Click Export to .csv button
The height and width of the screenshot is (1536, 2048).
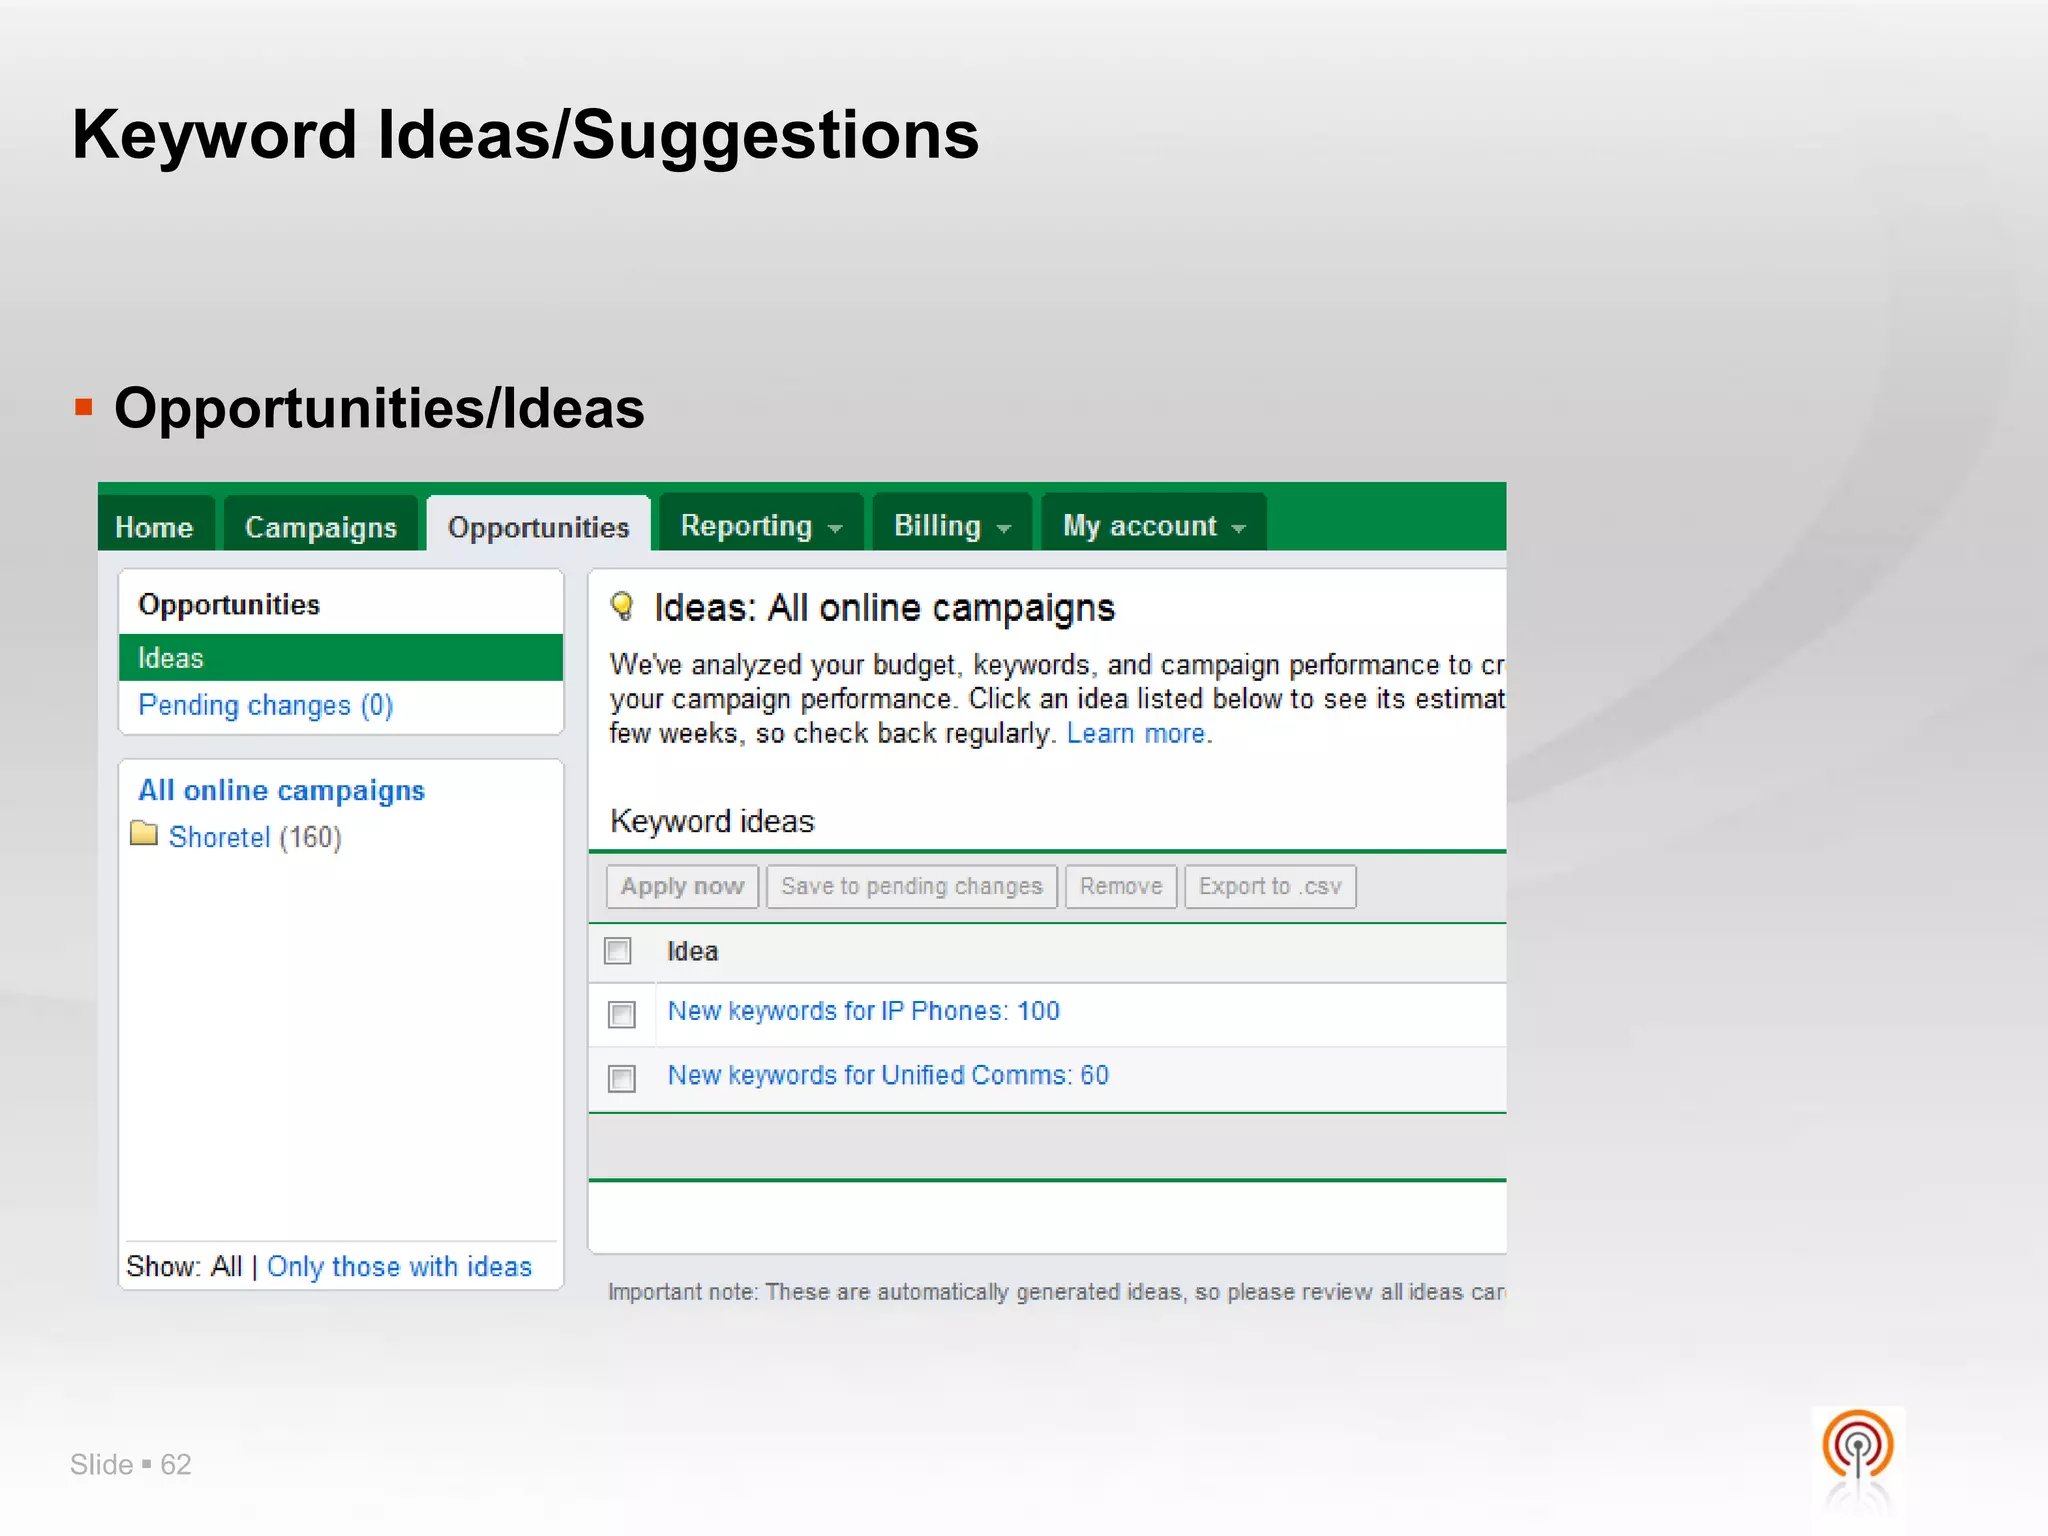coord(1270,886)
